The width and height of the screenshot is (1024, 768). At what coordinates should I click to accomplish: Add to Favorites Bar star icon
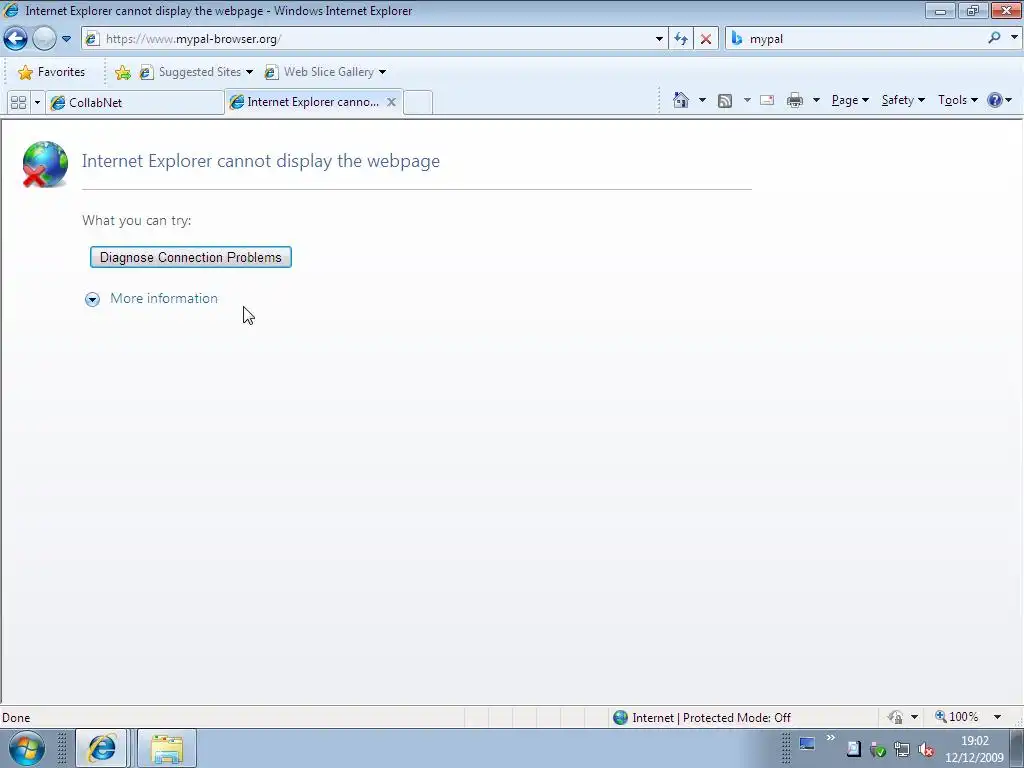tap(122, 72)
